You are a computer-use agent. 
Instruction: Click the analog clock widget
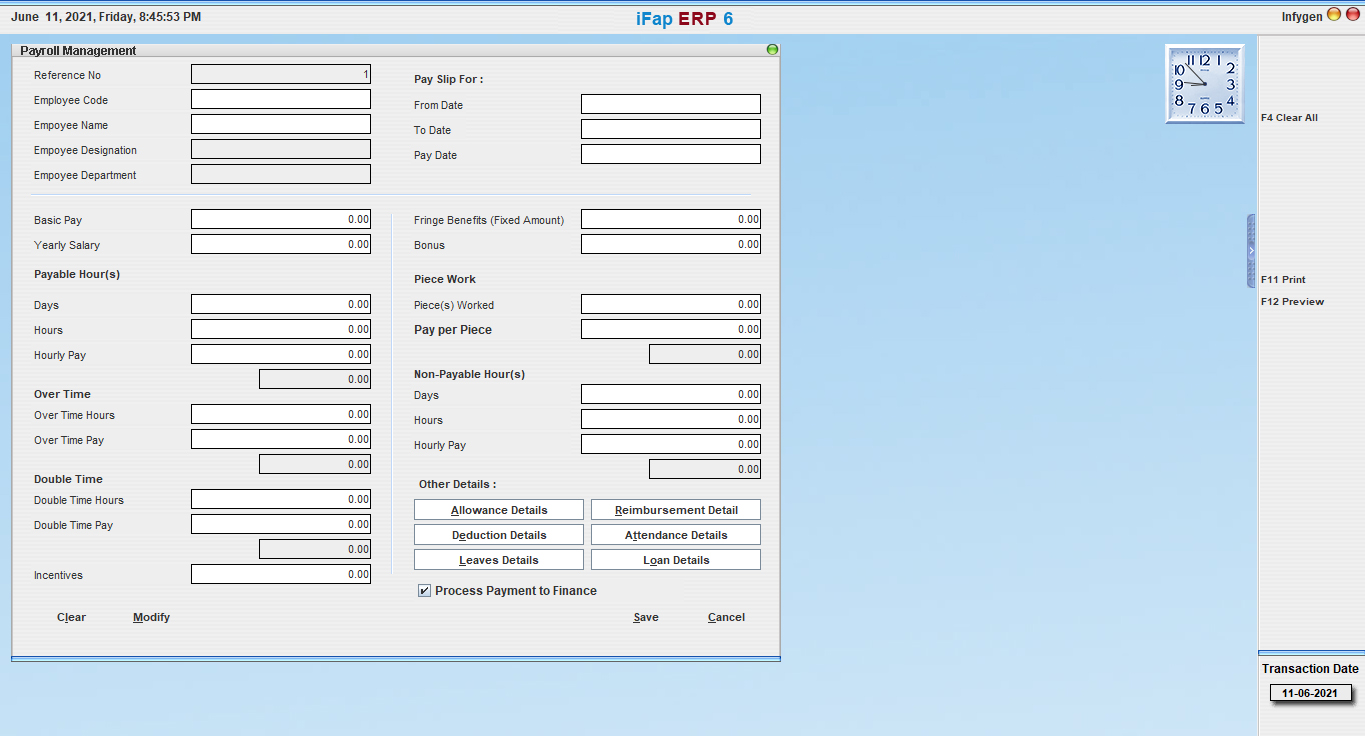[1204, 84]
